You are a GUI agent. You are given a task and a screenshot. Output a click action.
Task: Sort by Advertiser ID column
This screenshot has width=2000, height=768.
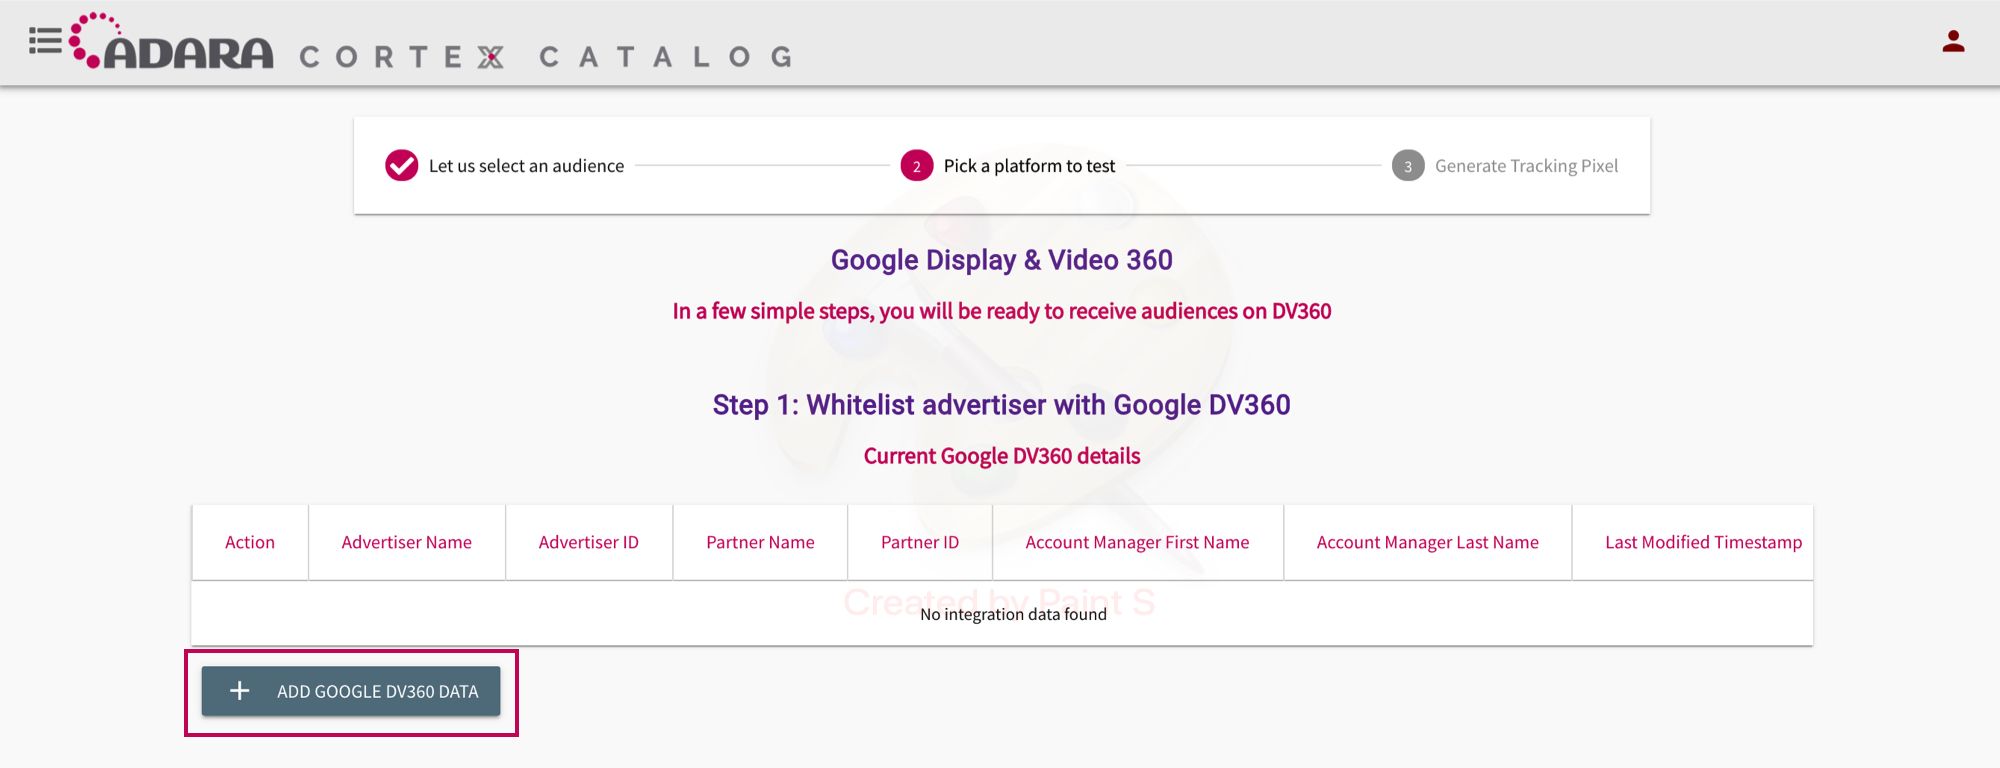(x=589, y=542)
